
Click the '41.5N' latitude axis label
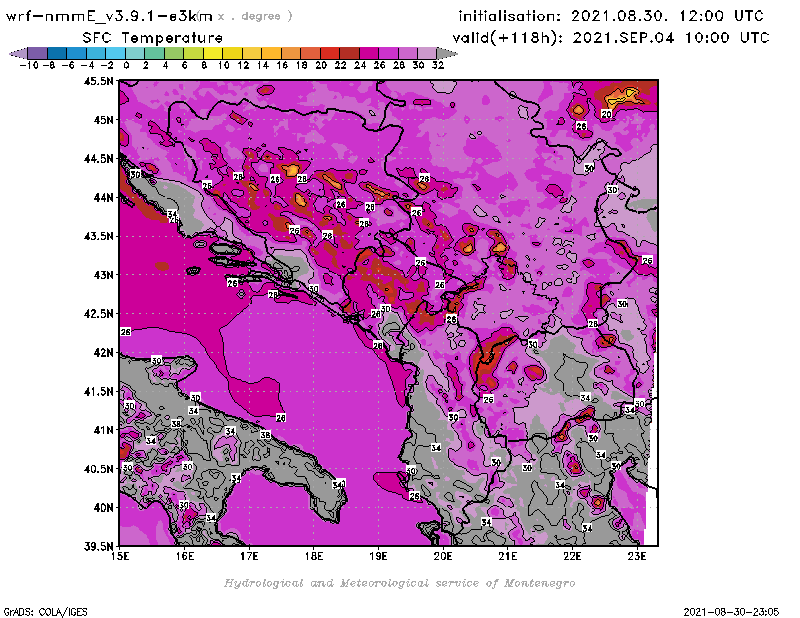[x=98, y=391]
